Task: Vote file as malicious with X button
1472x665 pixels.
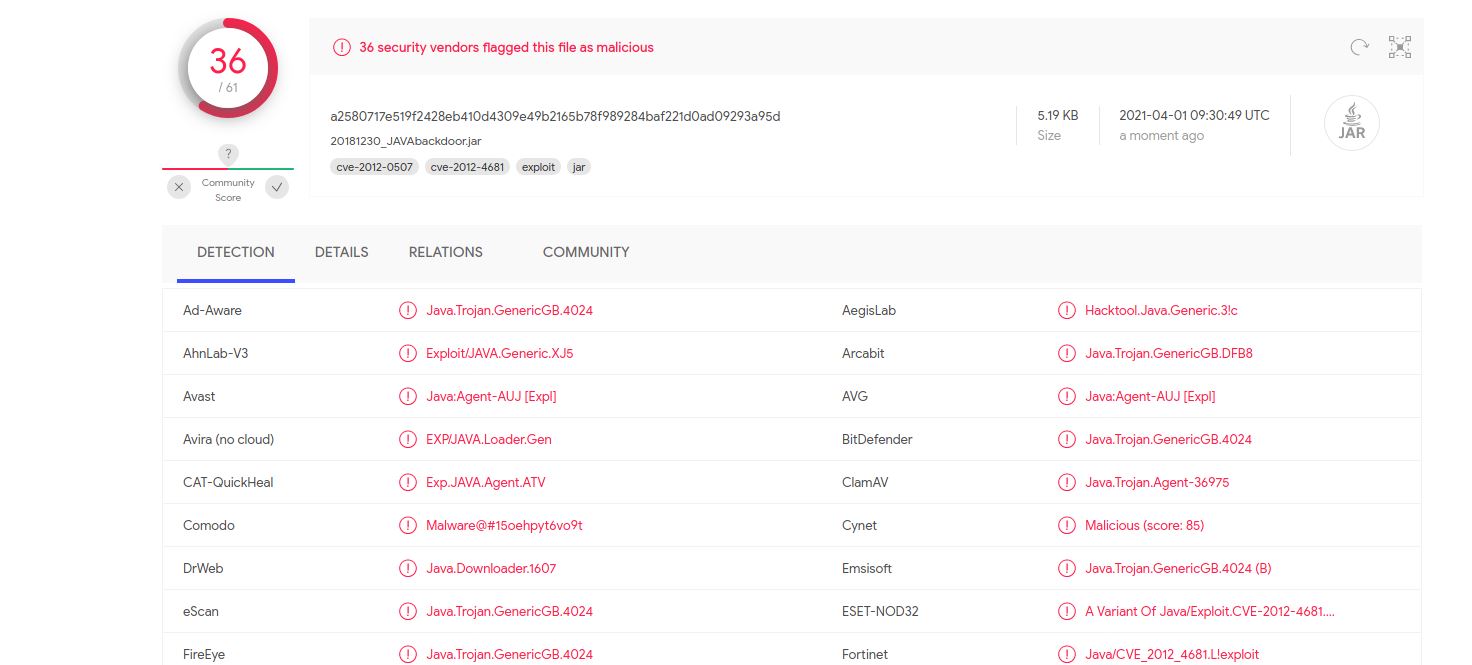Action: (x=179, y=187)
